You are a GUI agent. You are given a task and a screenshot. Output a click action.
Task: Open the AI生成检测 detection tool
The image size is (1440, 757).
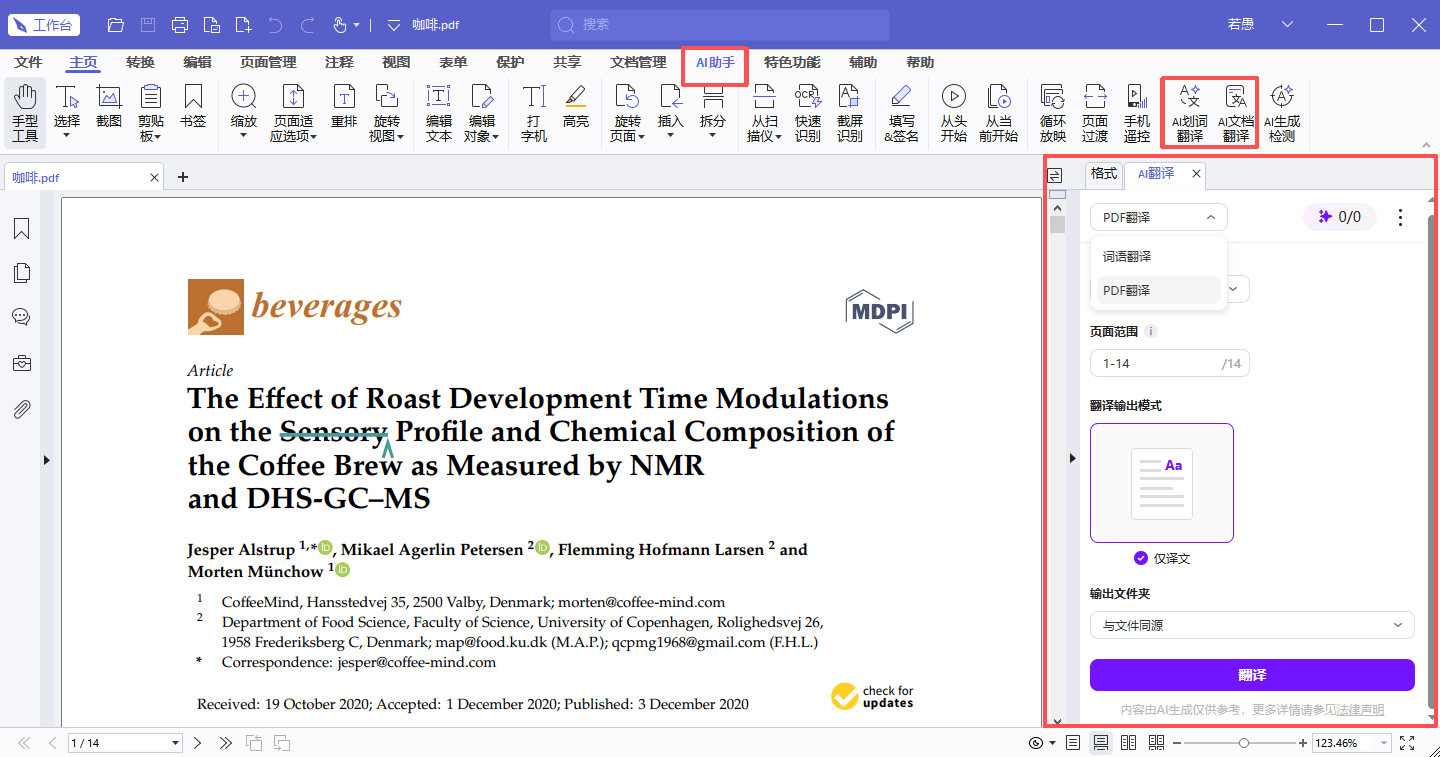pos(1282,113)
